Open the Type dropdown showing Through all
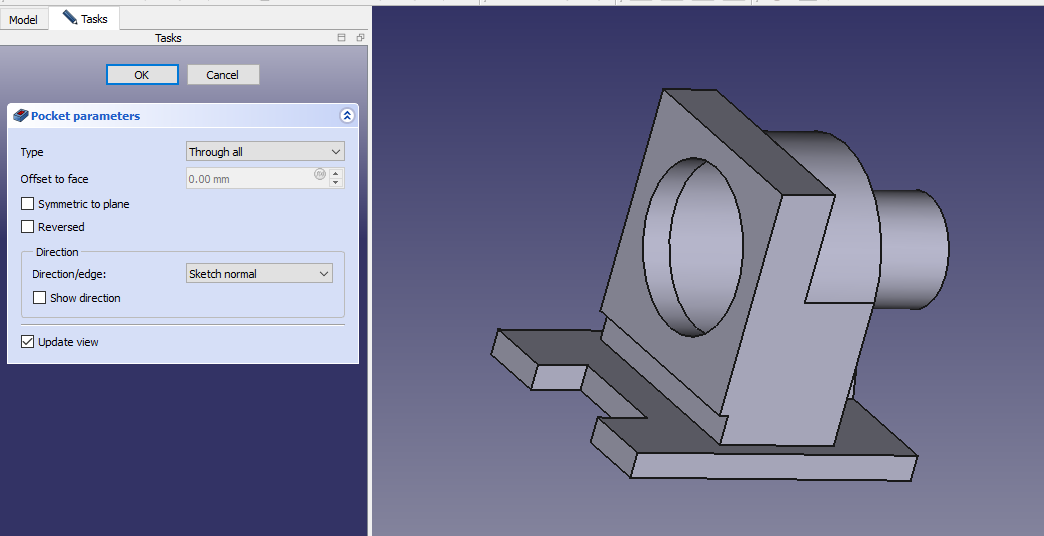The height and width of the screenshot is (536, 1044). pos(265,152)
